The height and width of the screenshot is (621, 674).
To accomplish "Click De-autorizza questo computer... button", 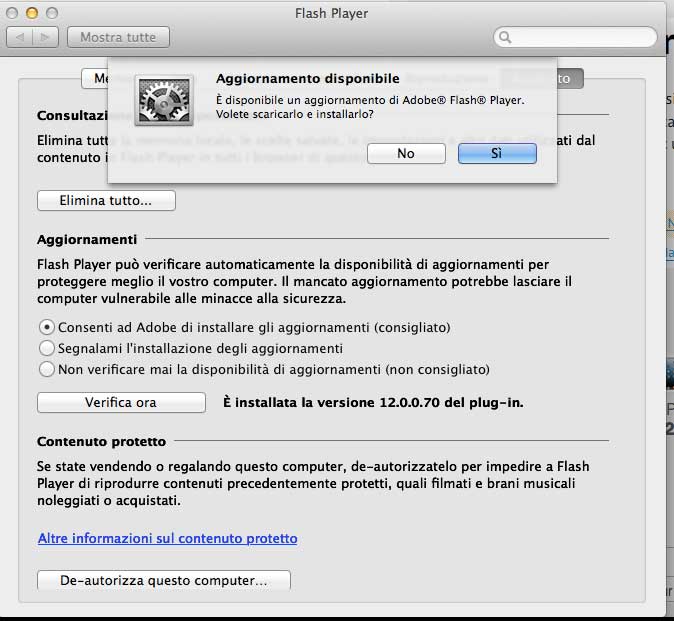I will click(x=164, y=580).
